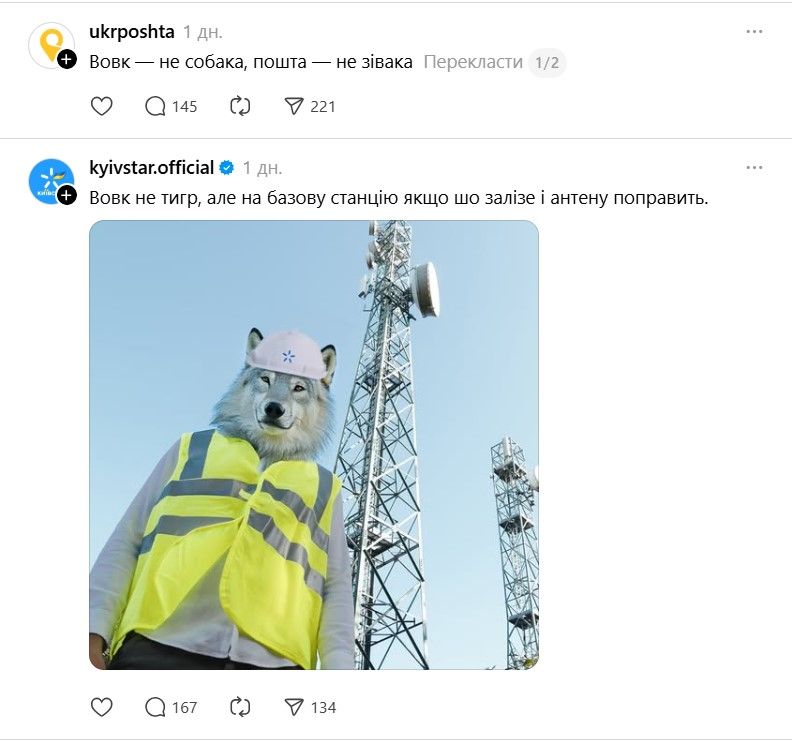Open ukrposhta post timestamp 1 дн.
792x747 pixels.
[203, 32]
